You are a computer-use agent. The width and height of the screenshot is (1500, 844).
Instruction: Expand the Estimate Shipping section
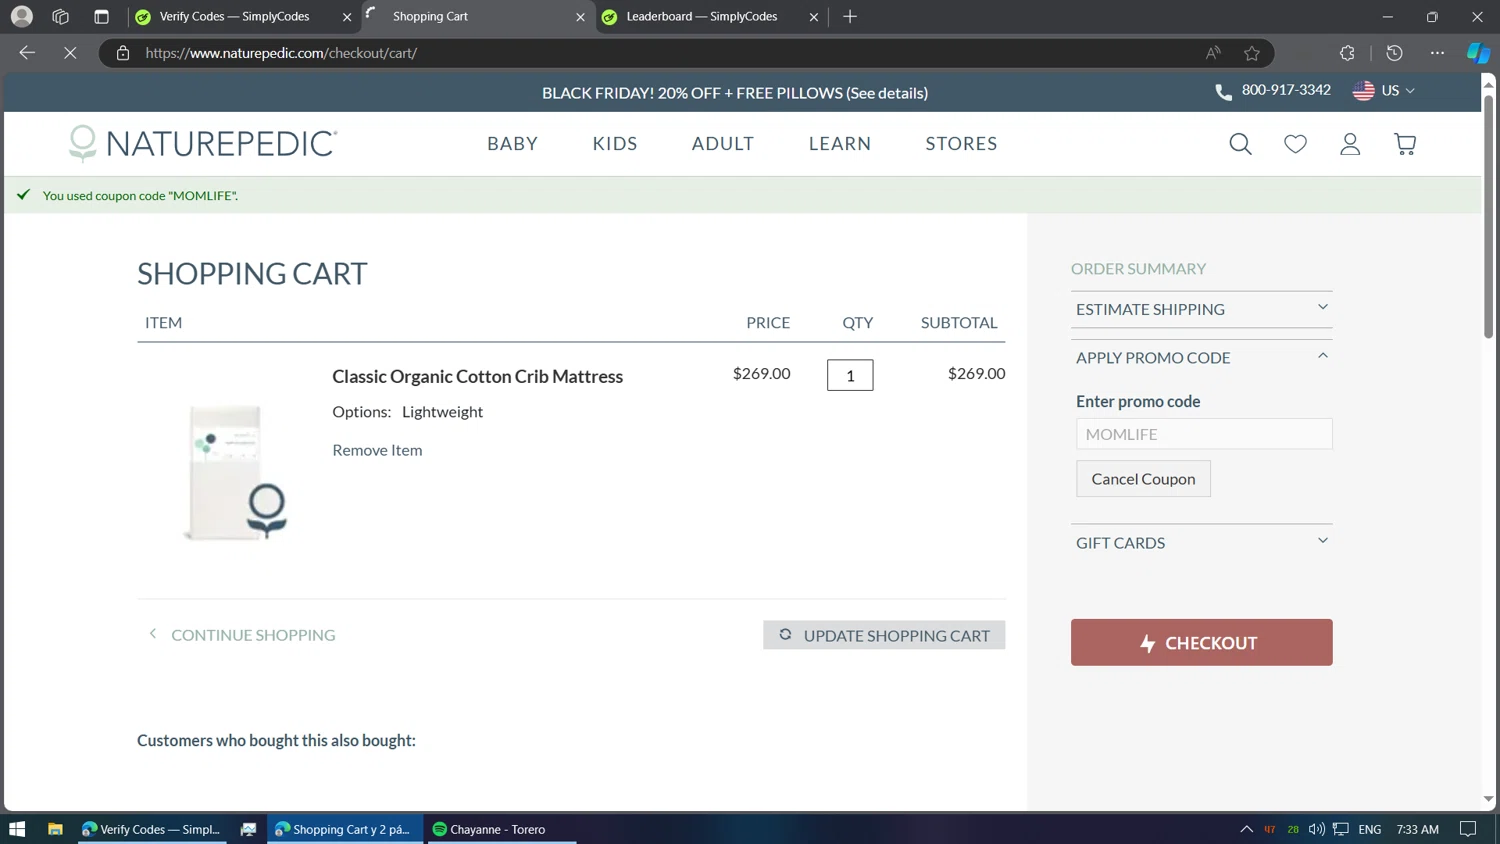pos(1202,309)
